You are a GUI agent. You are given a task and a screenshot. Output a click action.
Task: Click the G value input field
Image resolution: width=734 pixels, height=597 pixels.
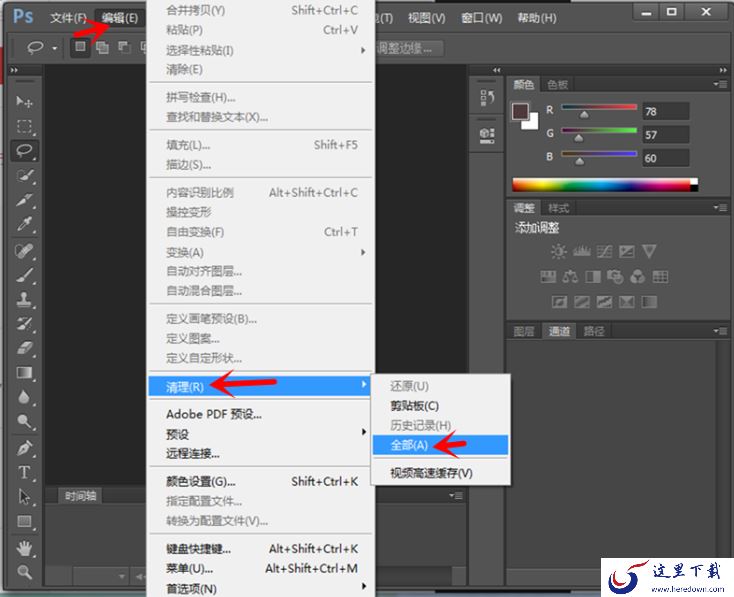[x=665, y=135]
